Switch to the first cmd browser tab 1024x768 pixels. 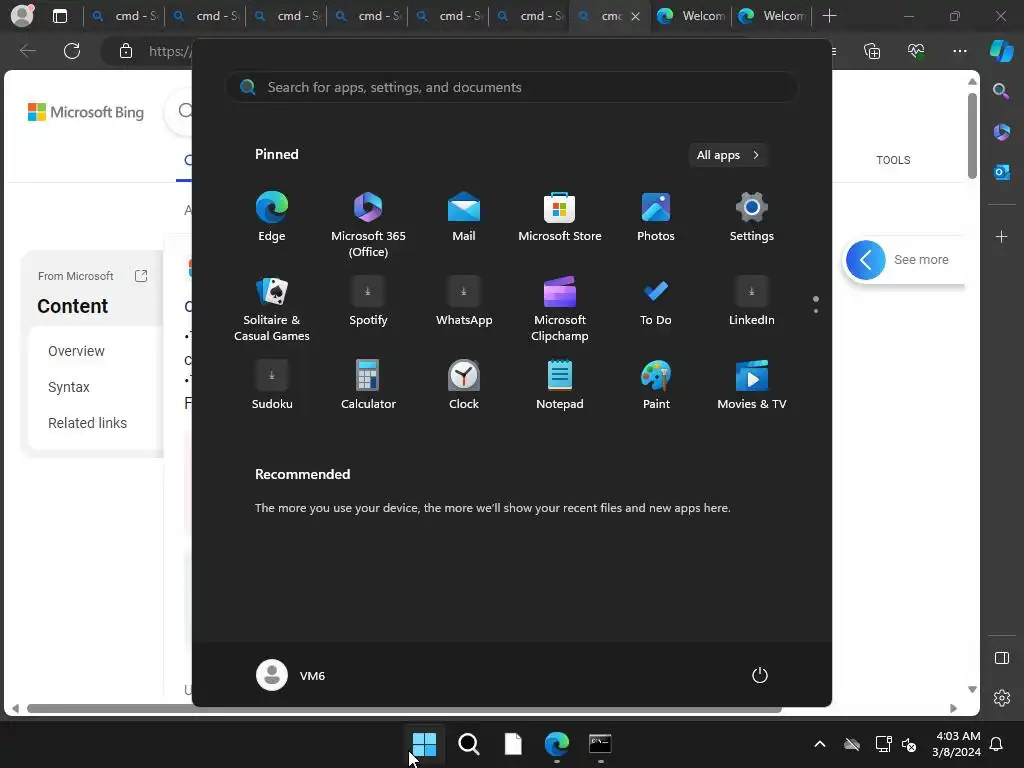tap(124, 16)
